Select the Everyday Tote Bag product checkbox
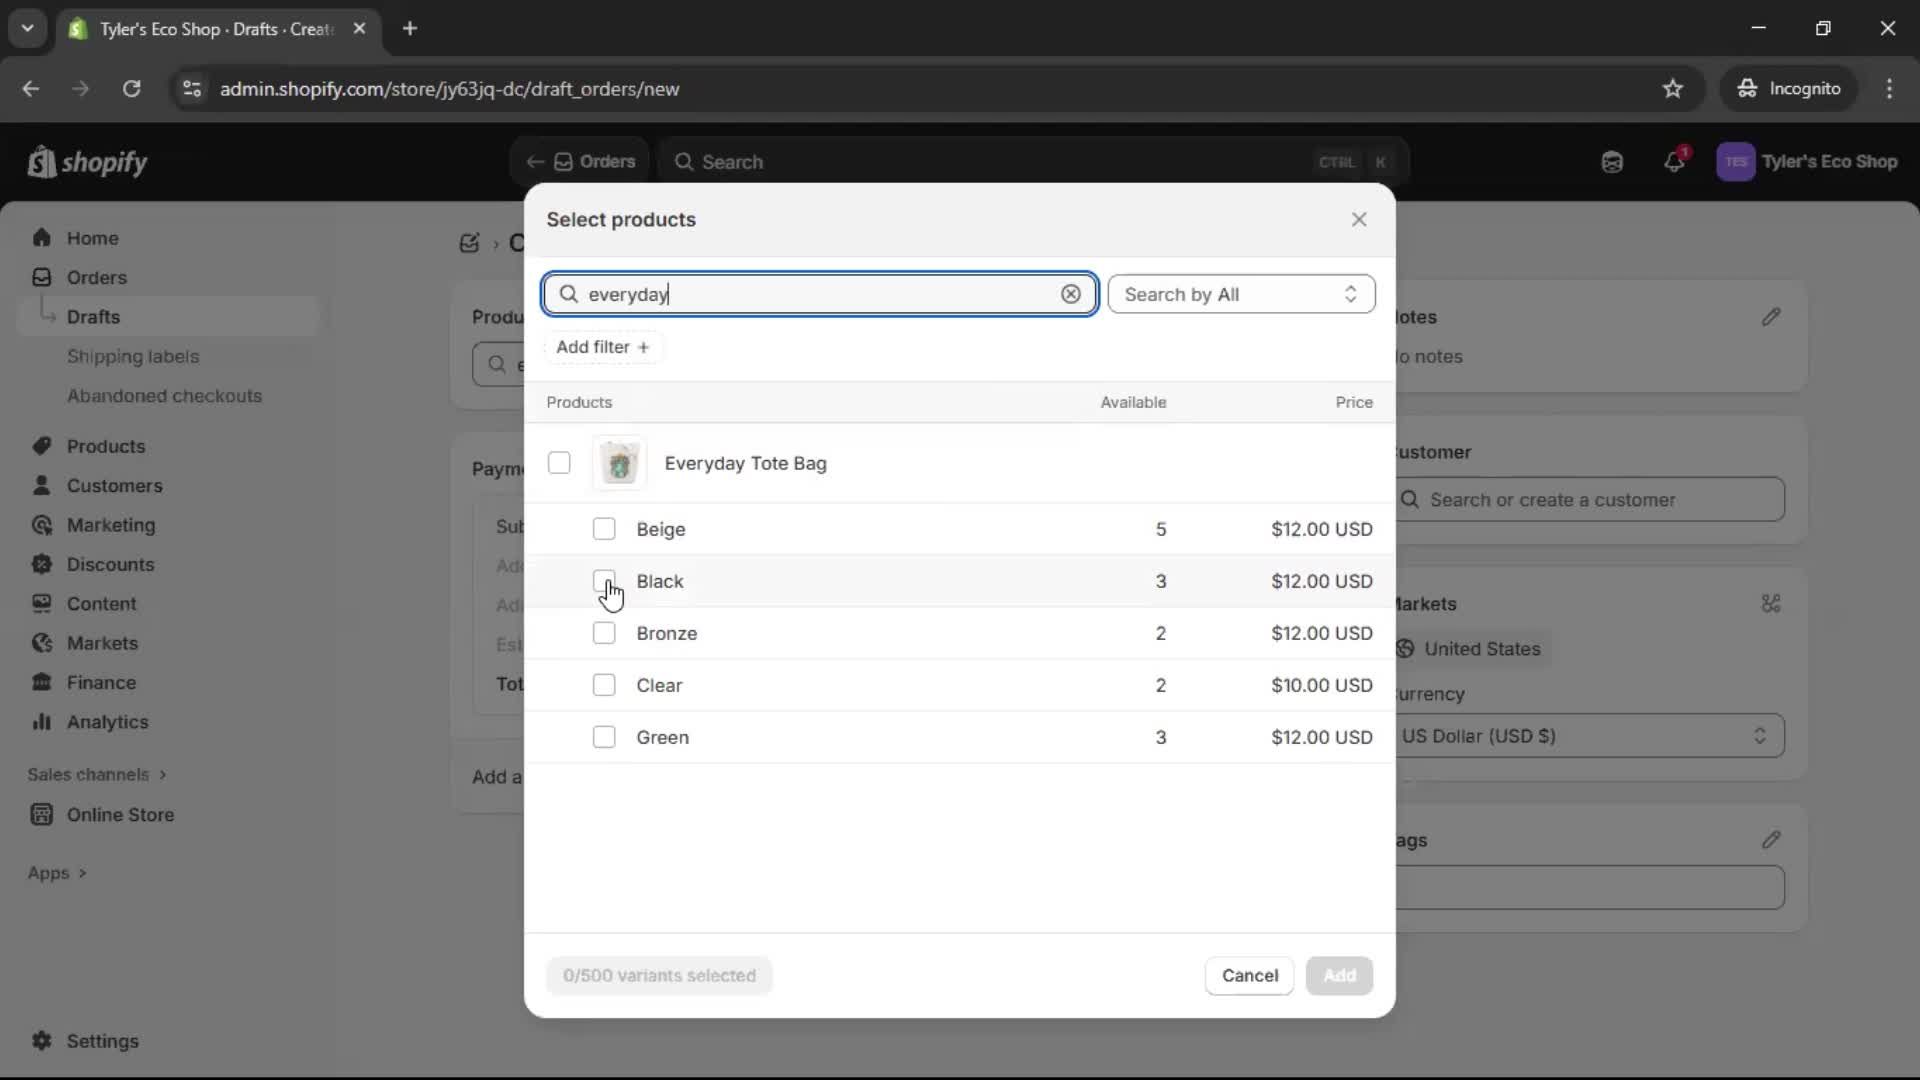 coord(559,463)
